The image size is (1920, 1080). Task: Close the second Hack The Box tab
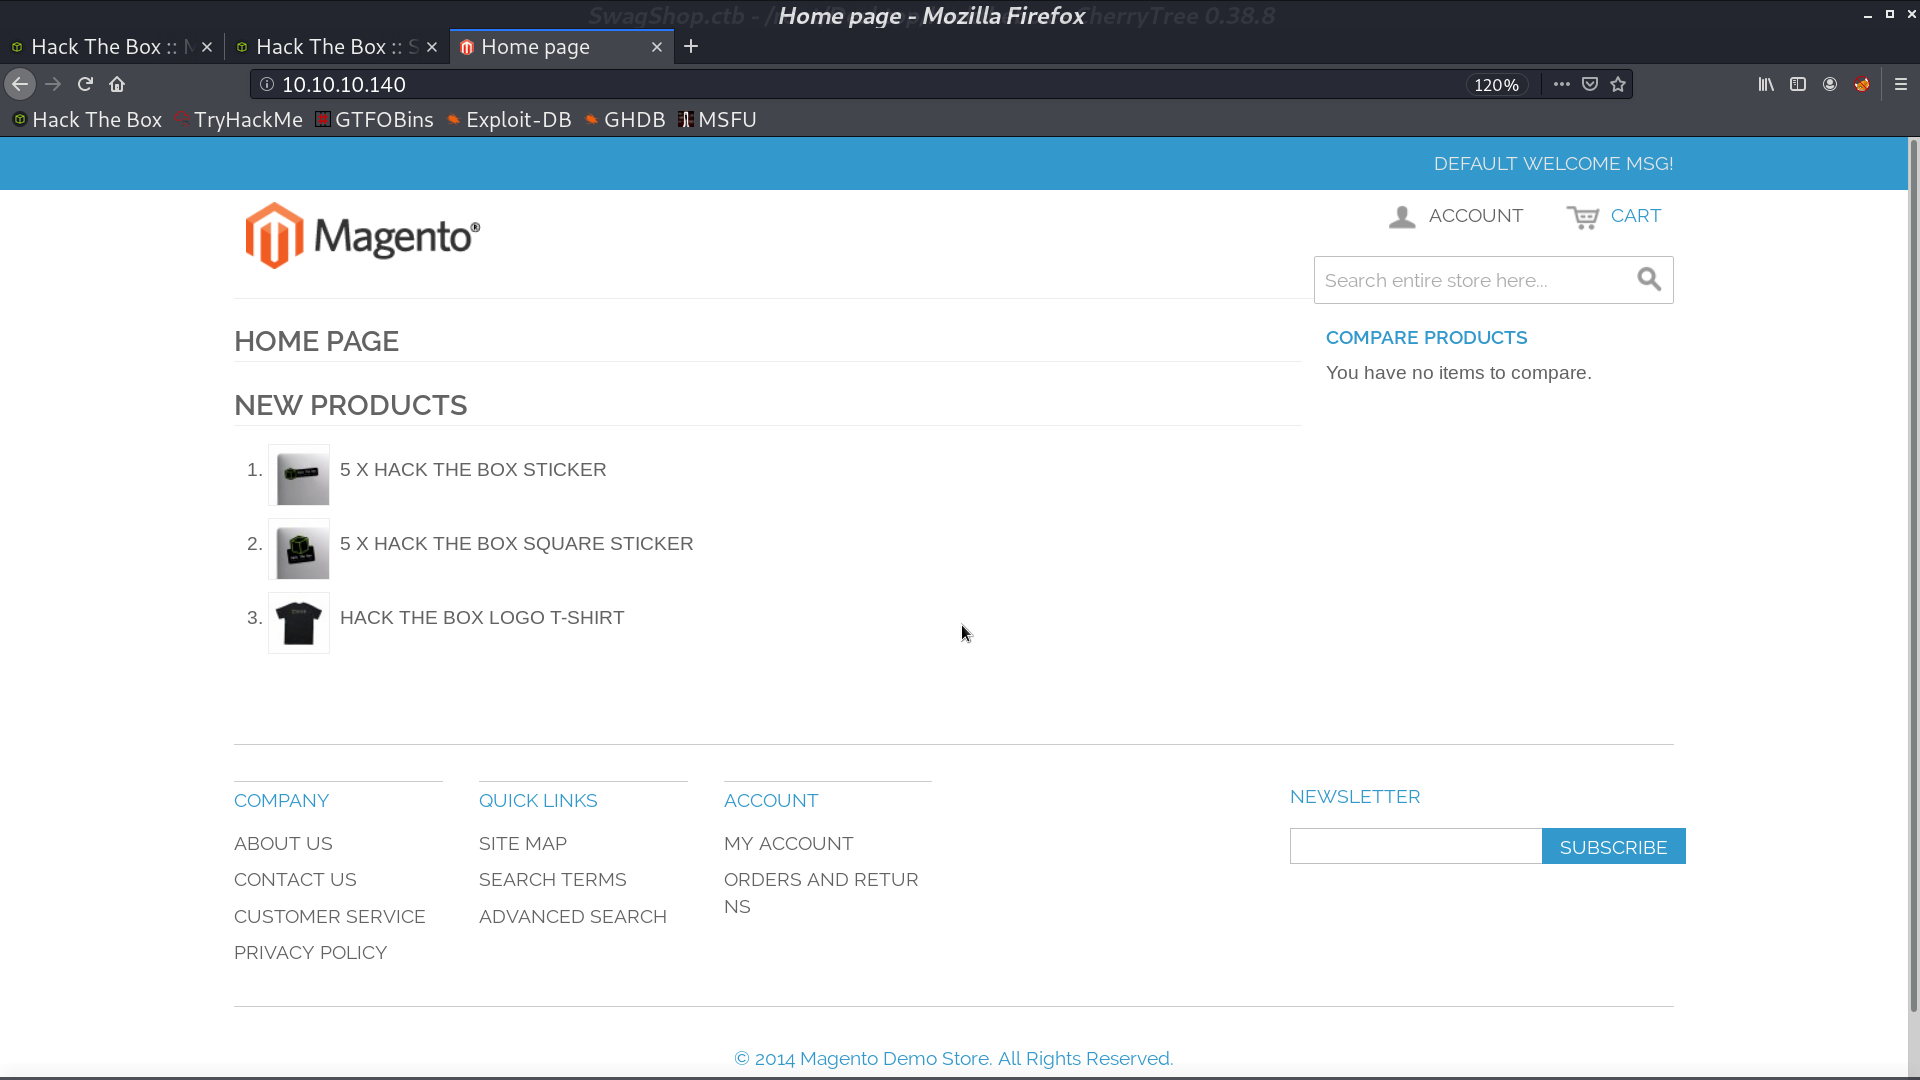point(432,47)
